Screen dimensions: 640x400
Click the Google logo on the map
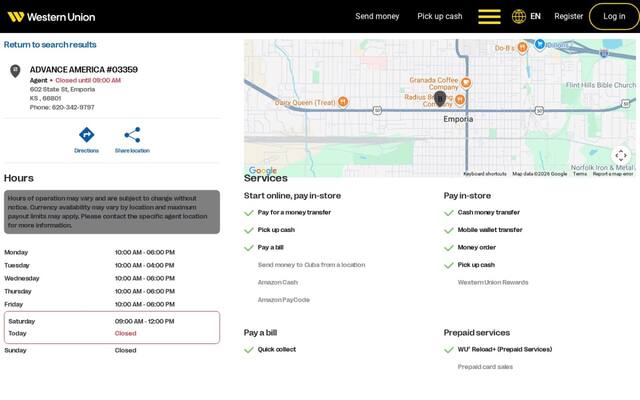click(x=263, y=170)
